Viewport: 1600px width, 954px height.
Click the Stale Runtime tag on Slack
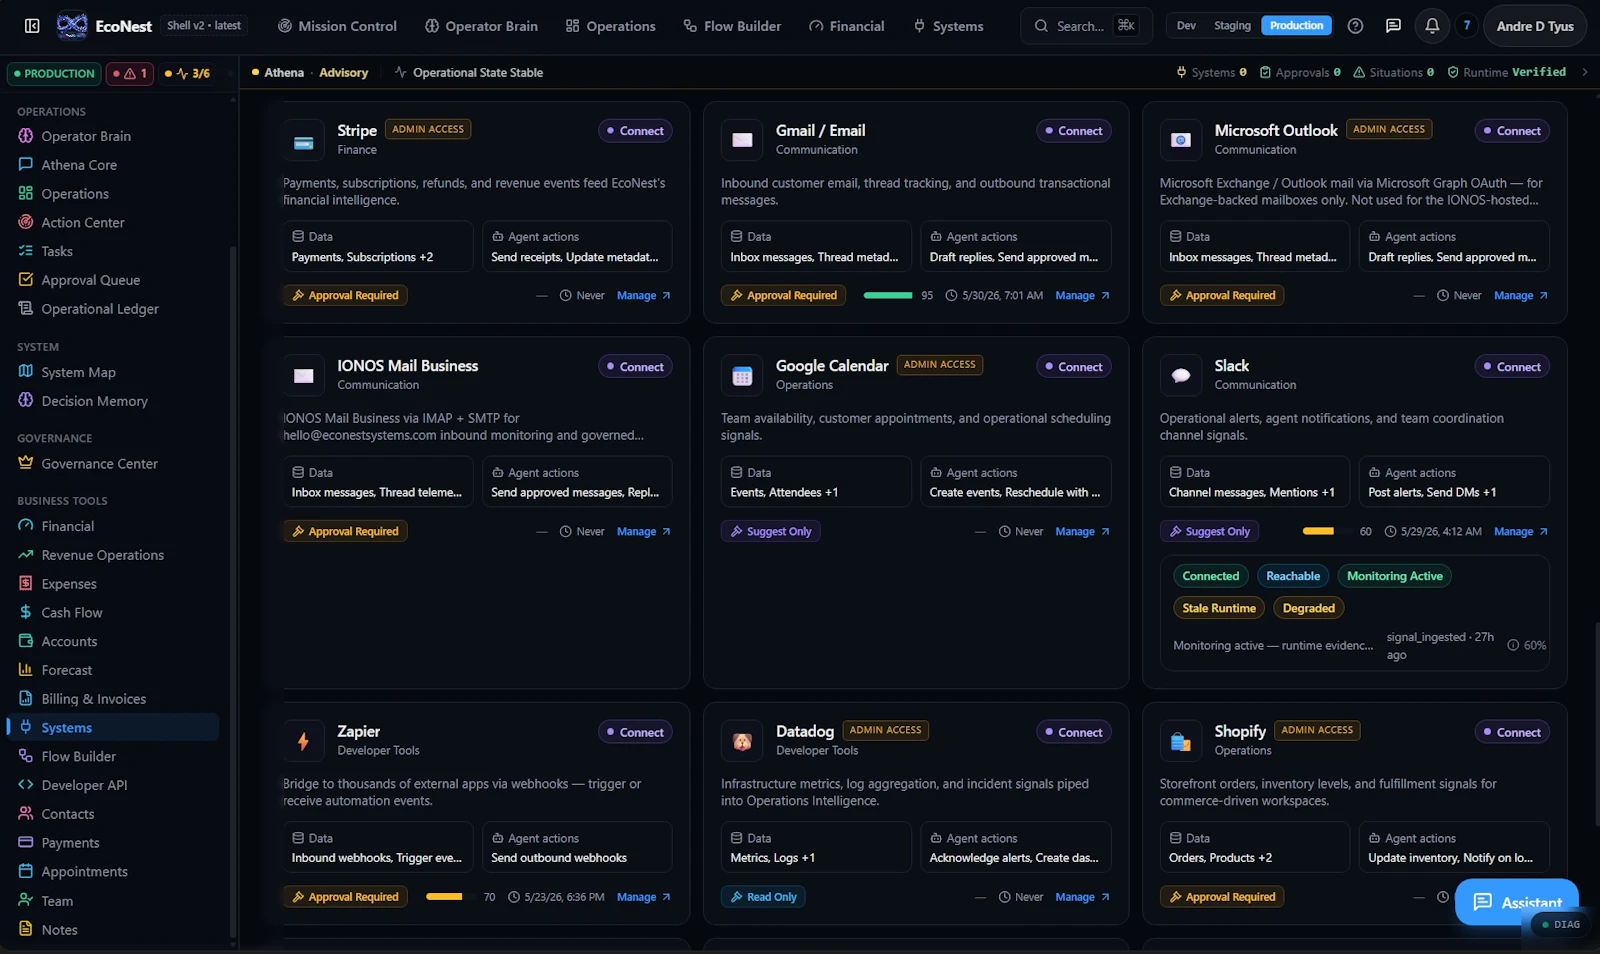1219,608
